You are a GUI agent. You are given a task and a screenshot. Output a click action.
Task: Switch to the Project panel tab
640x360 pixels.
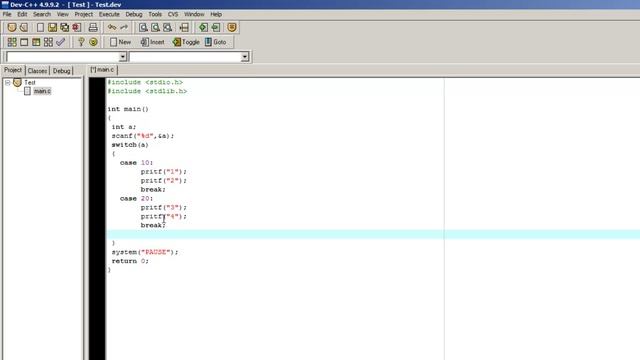point(13,70)
